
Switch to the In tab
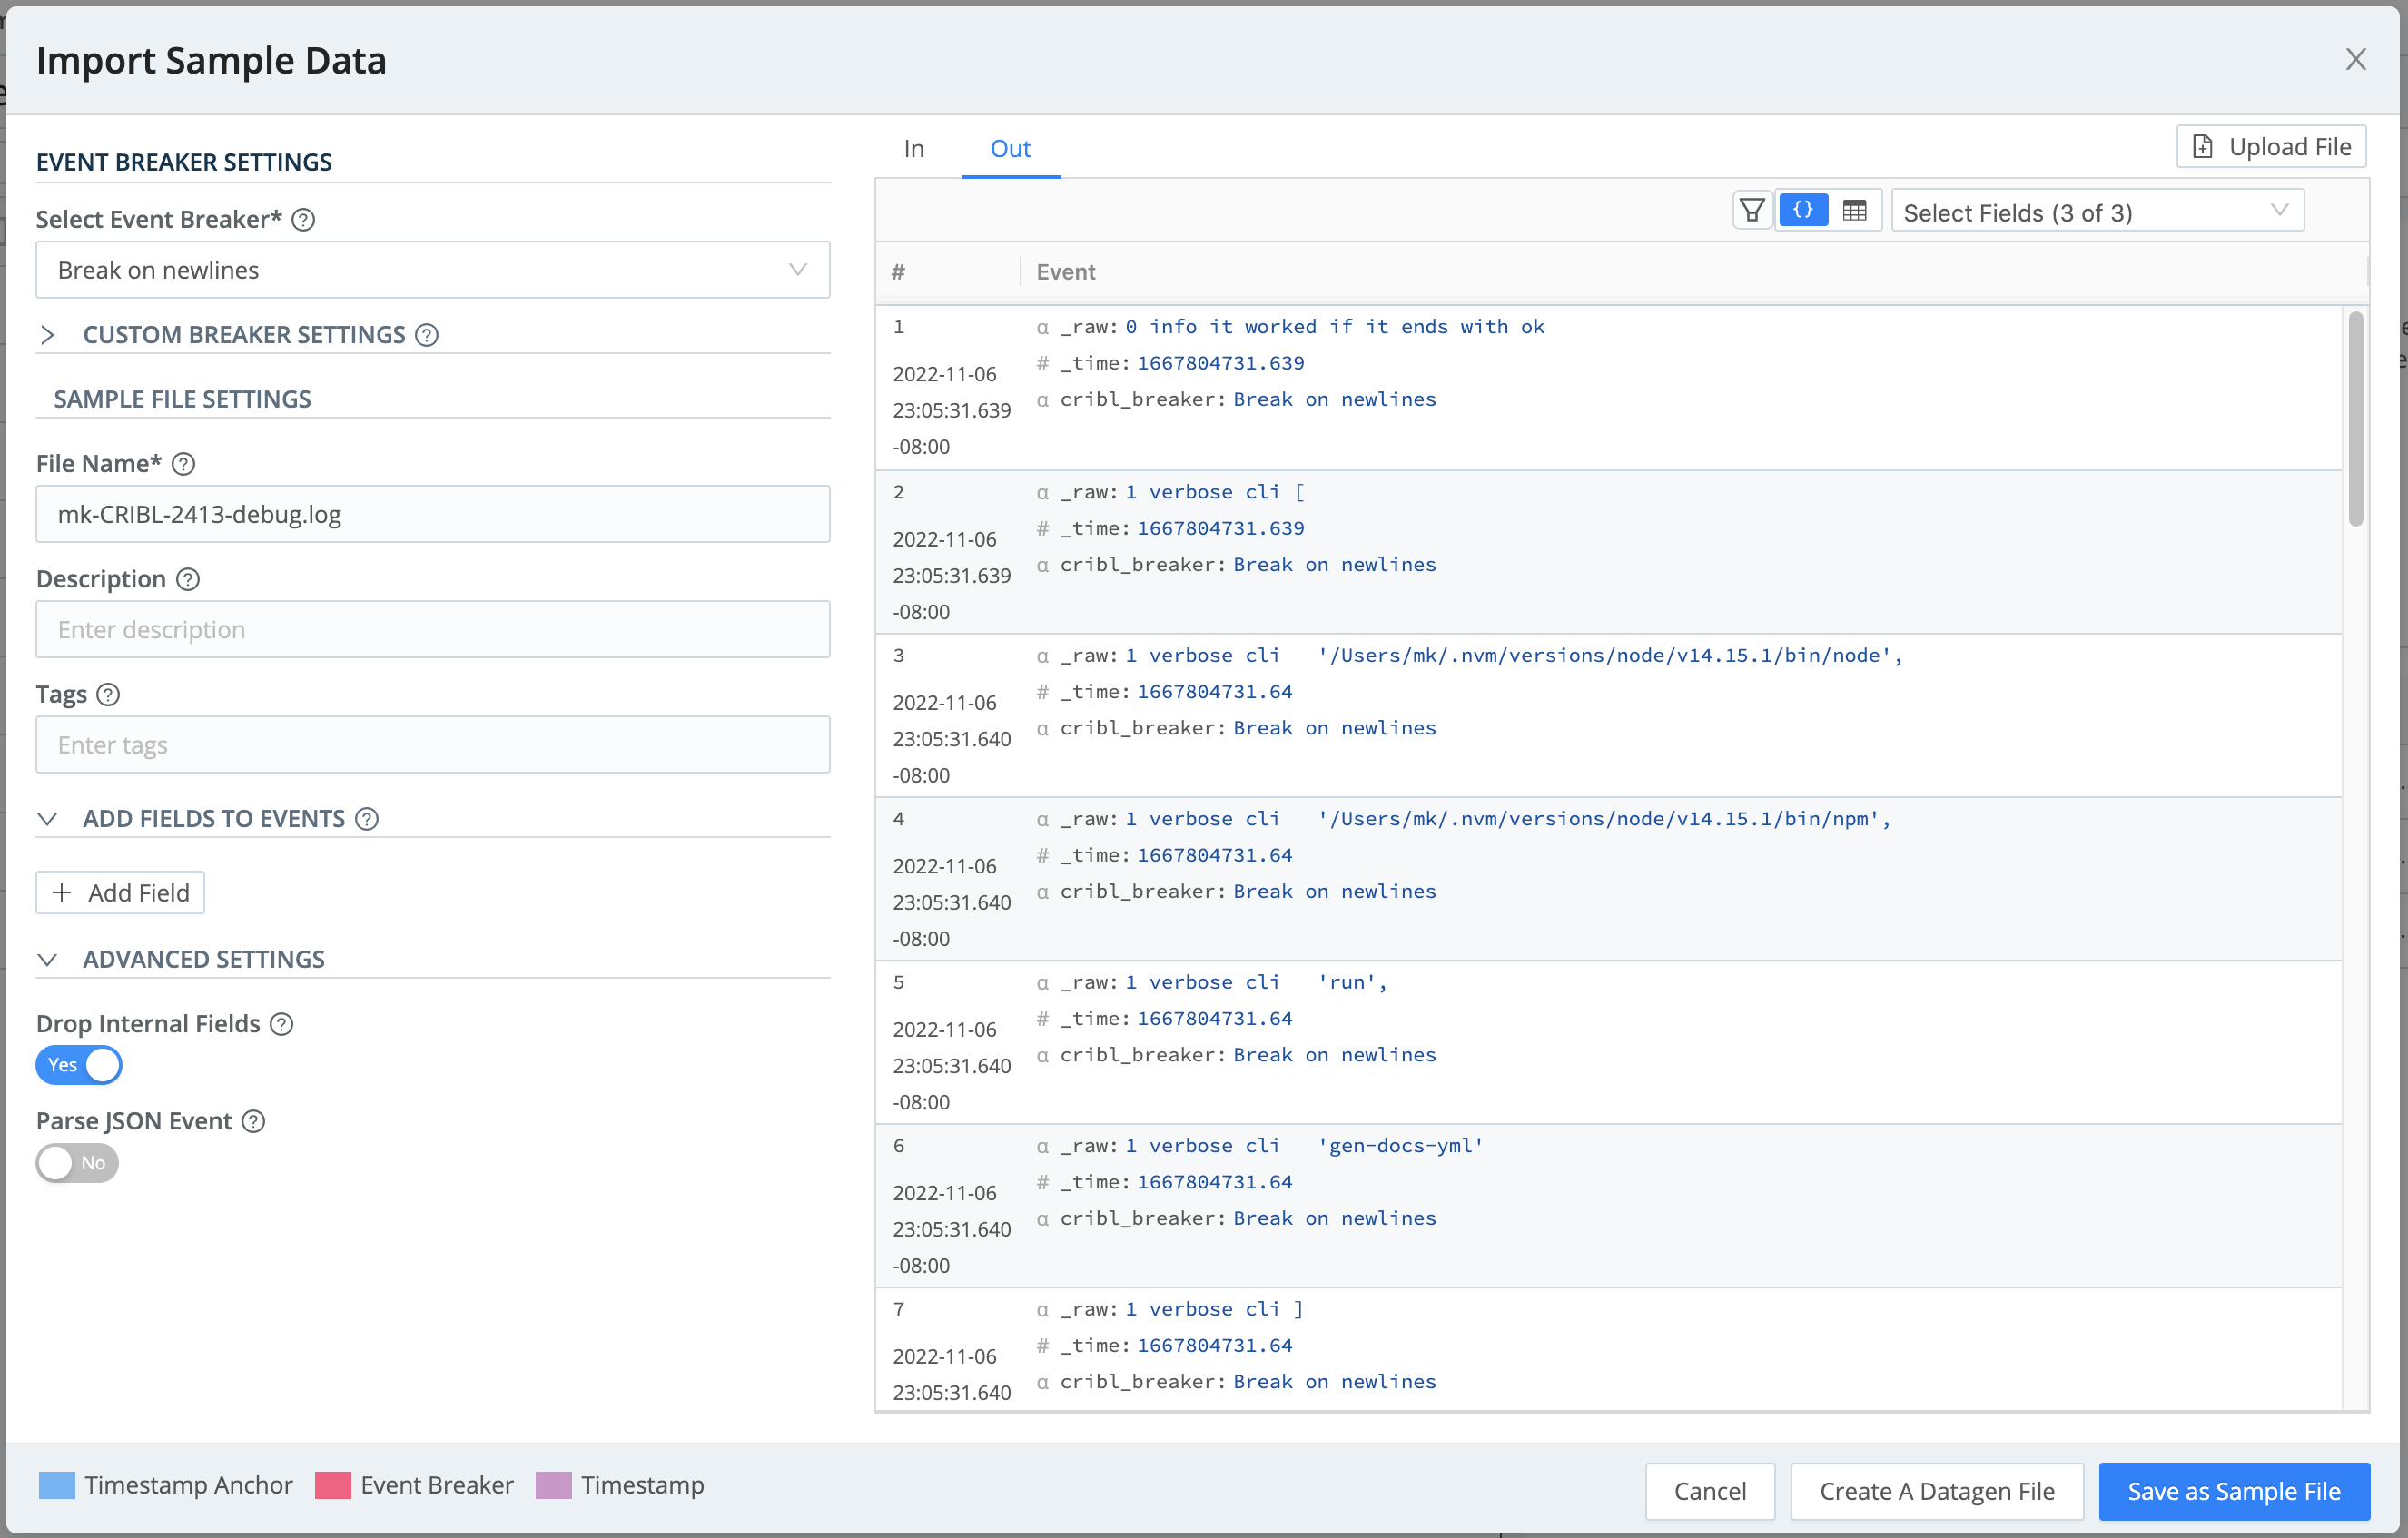[x=913, y=148]
